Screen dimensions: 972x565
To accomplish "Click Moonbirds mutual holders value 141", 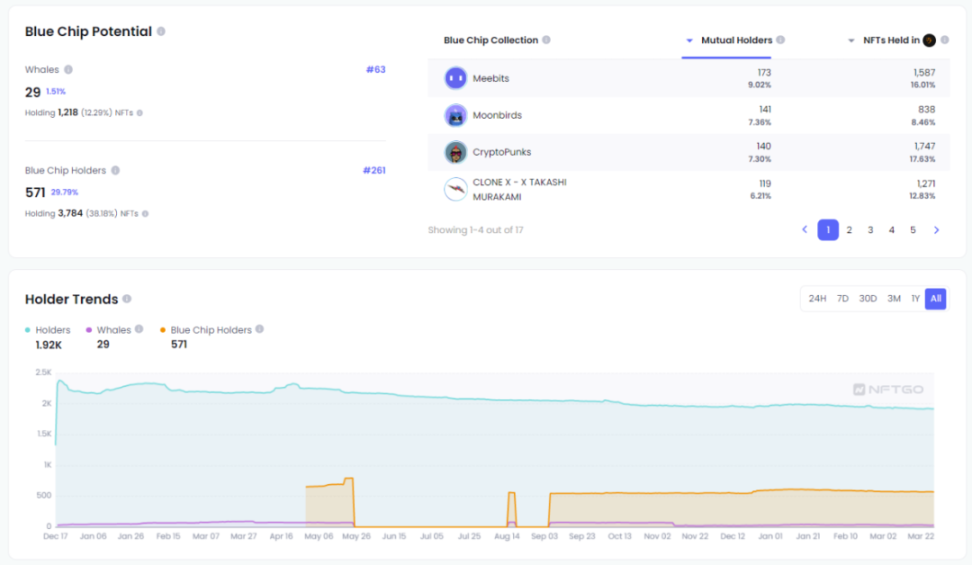I will pyautogui.click(x=765, y=109).
